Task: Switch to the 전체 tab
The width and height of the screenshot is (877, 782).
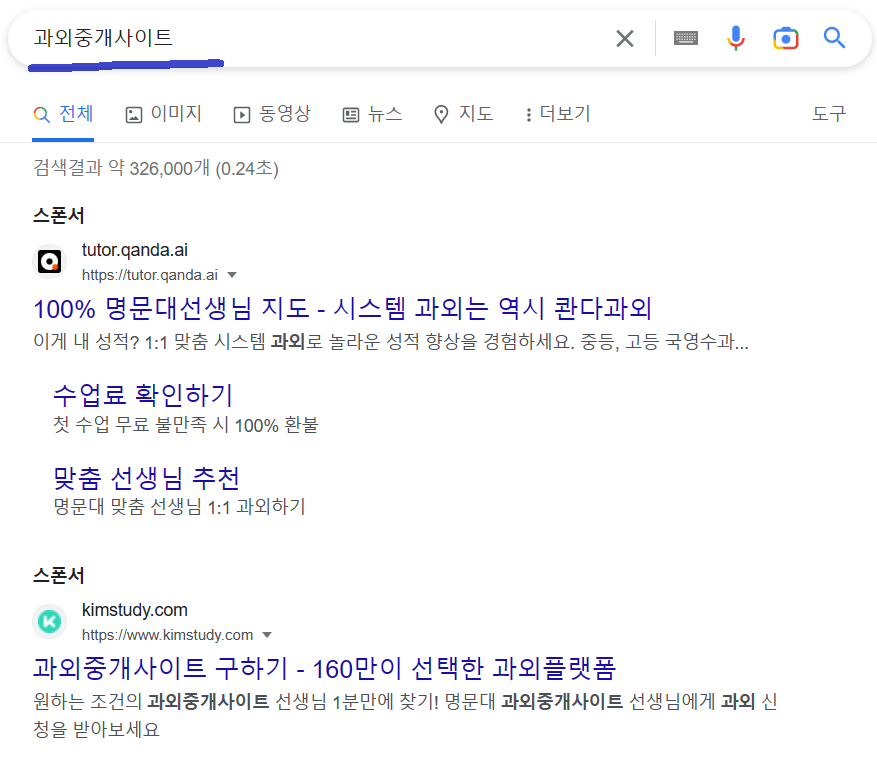Action: point(63,114)
